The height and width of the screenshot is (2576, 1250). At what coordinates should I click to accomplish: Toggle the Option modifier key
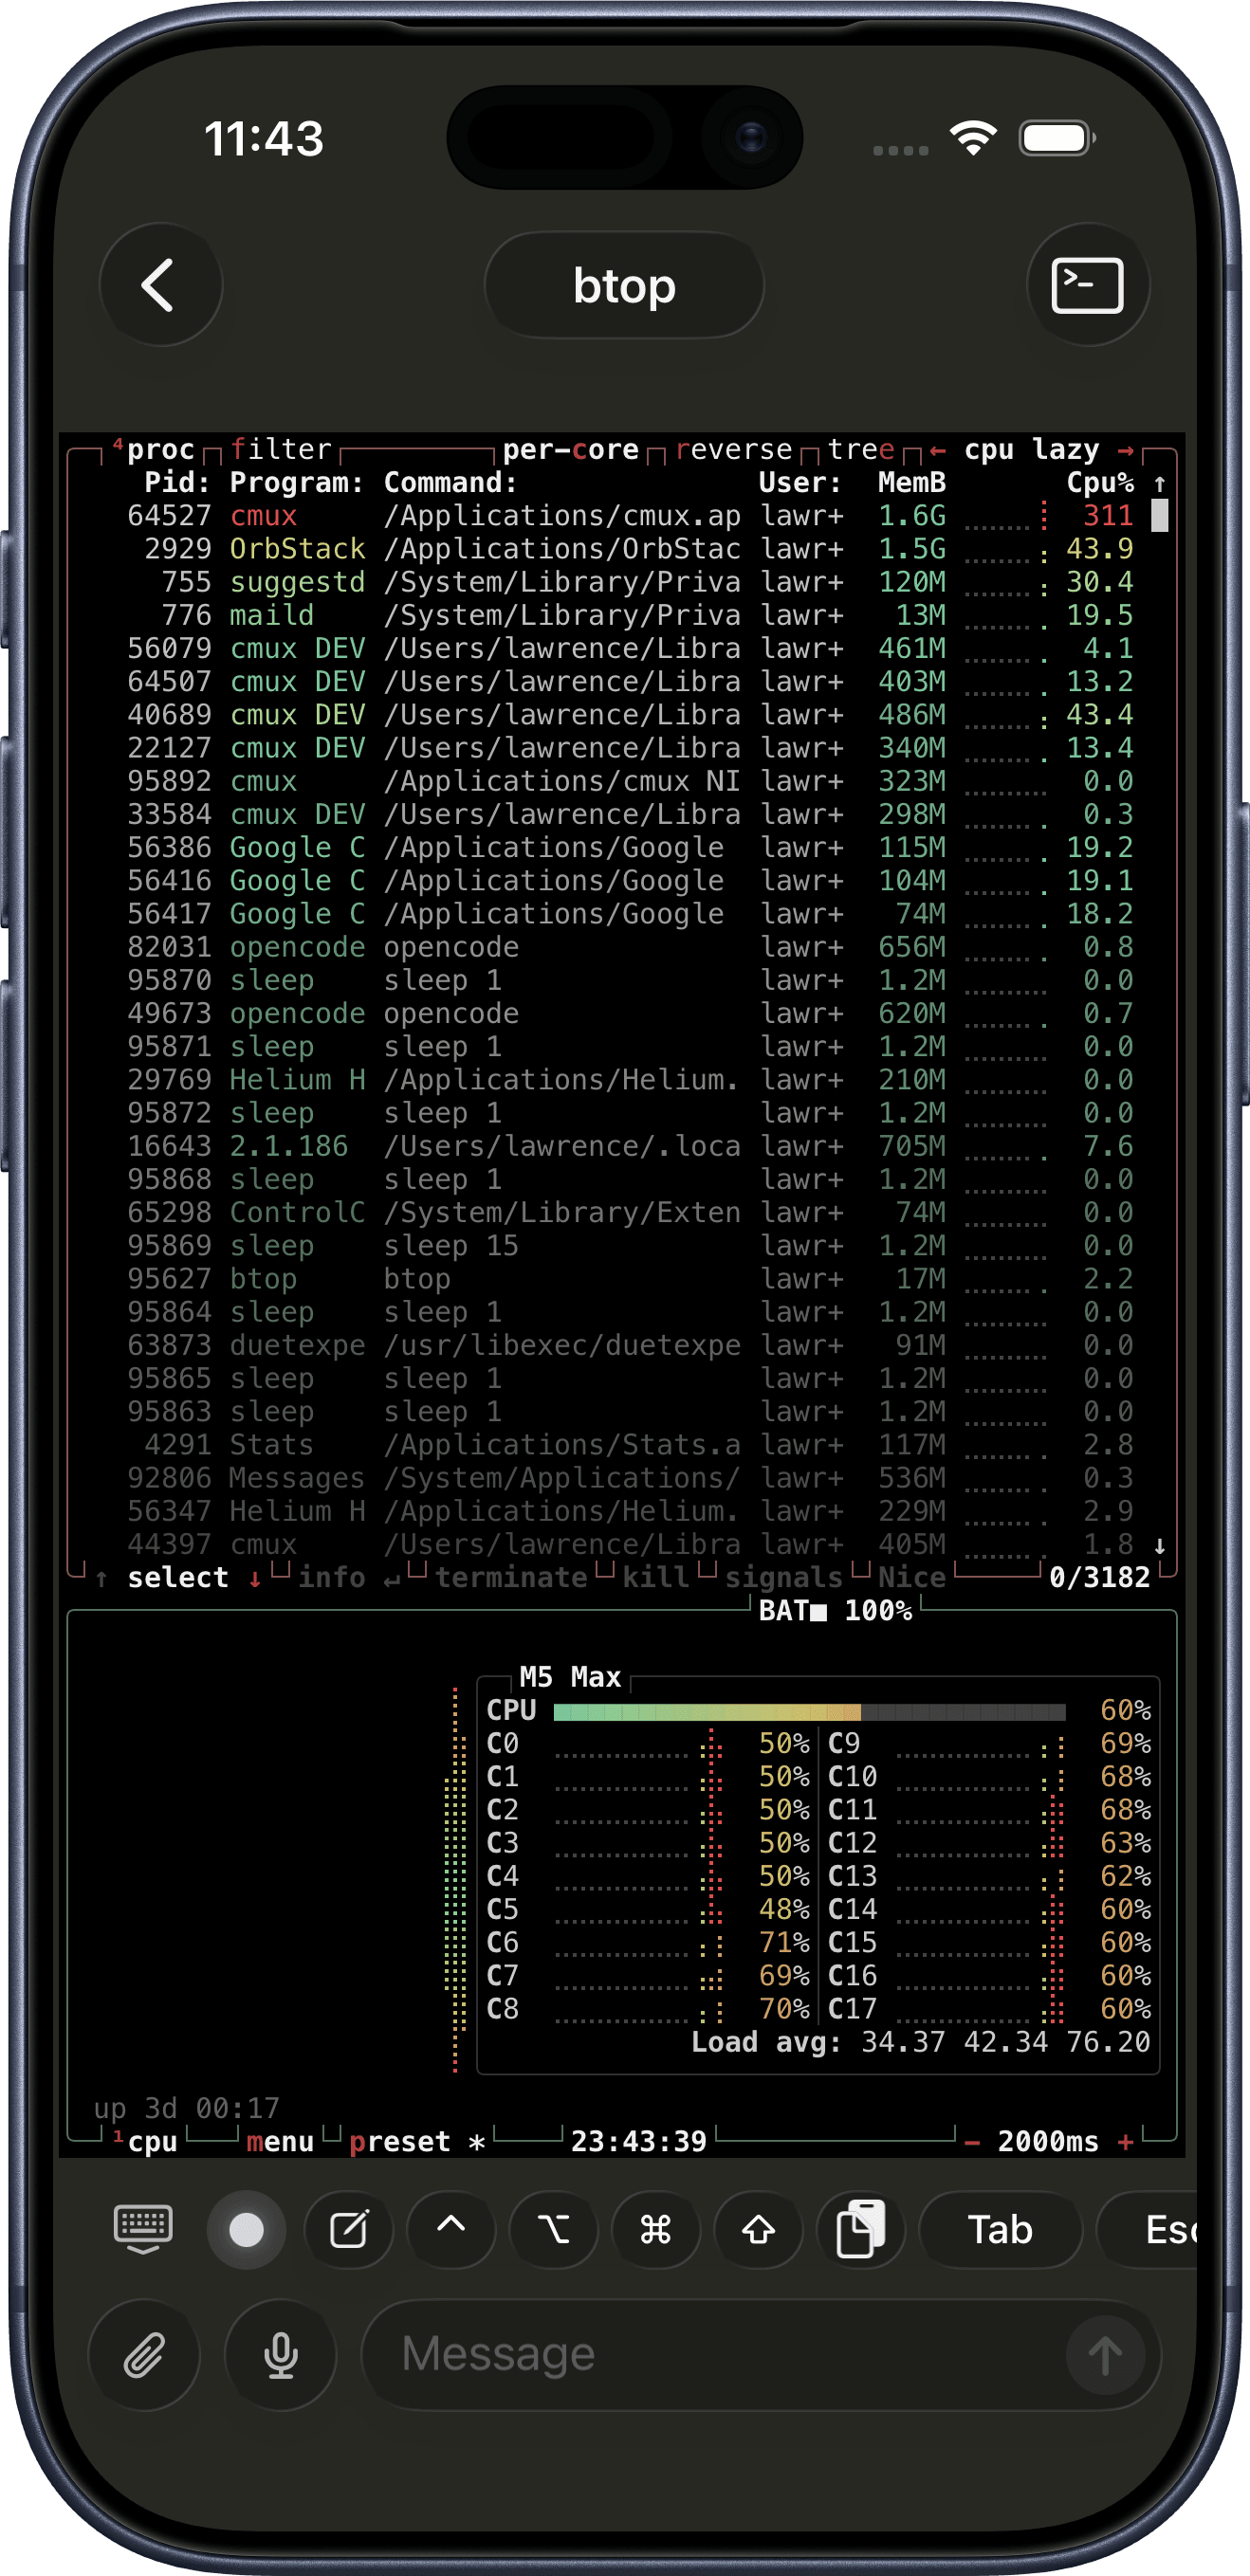554,2230
